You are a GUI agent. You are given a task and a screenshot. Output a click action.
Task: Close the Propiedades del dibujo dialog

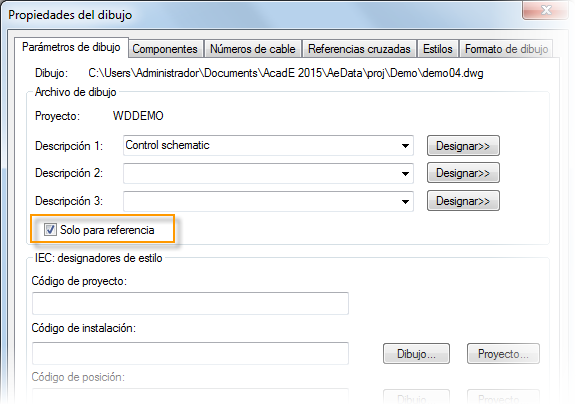(x=546, y=10)
